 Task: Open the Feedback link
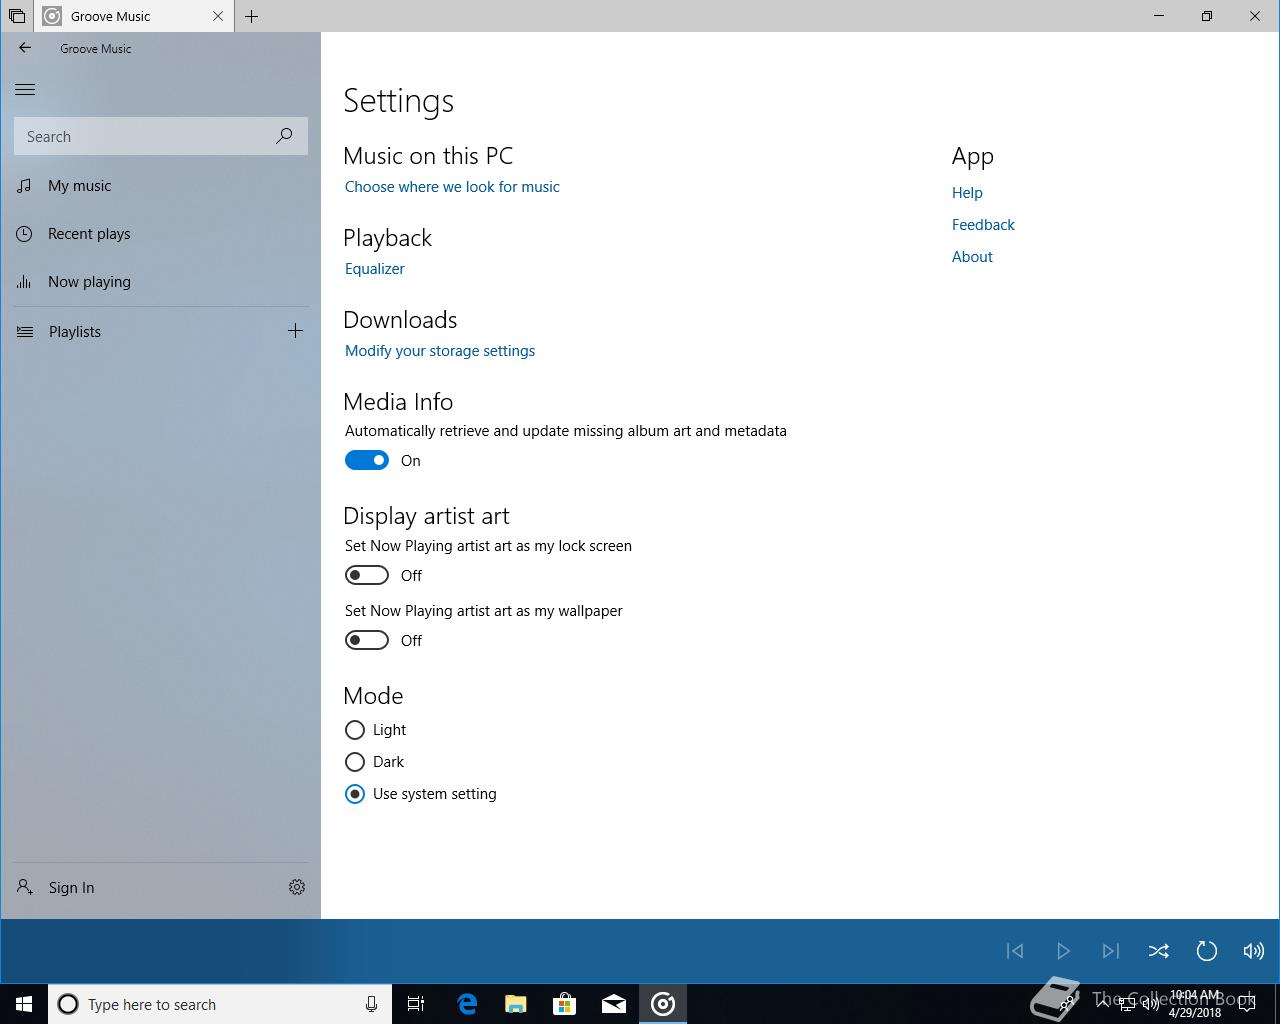click(983, 225)
